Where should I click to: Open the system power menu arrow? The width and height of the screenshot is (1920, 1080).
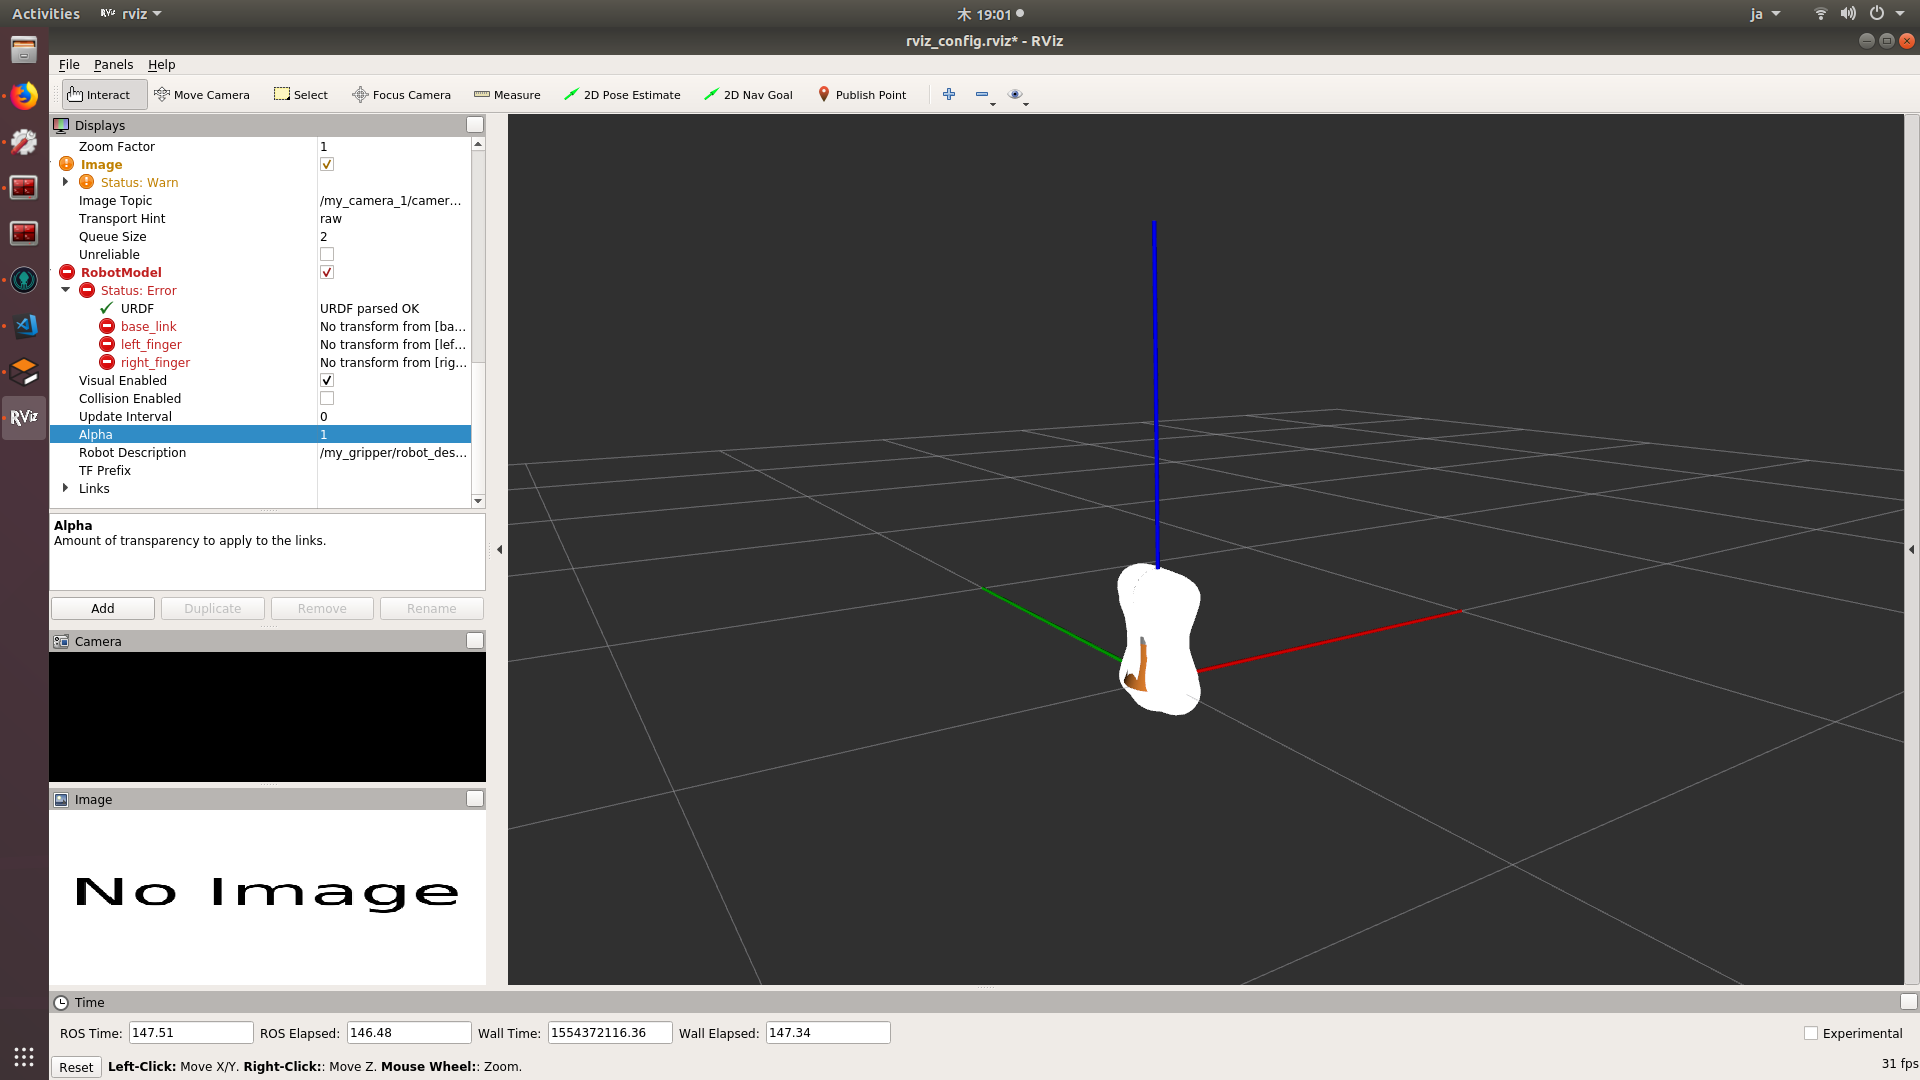pos(1901,14)
